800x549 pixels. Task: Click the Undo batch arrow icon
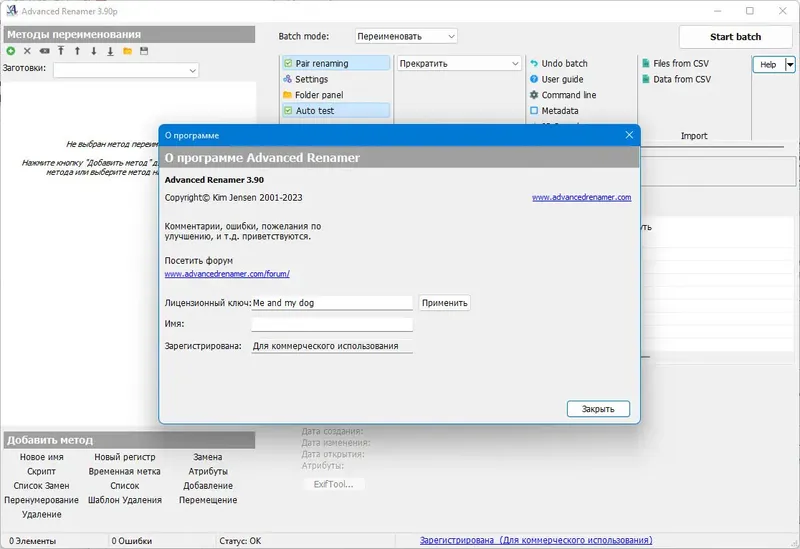[x=534, y=63]
